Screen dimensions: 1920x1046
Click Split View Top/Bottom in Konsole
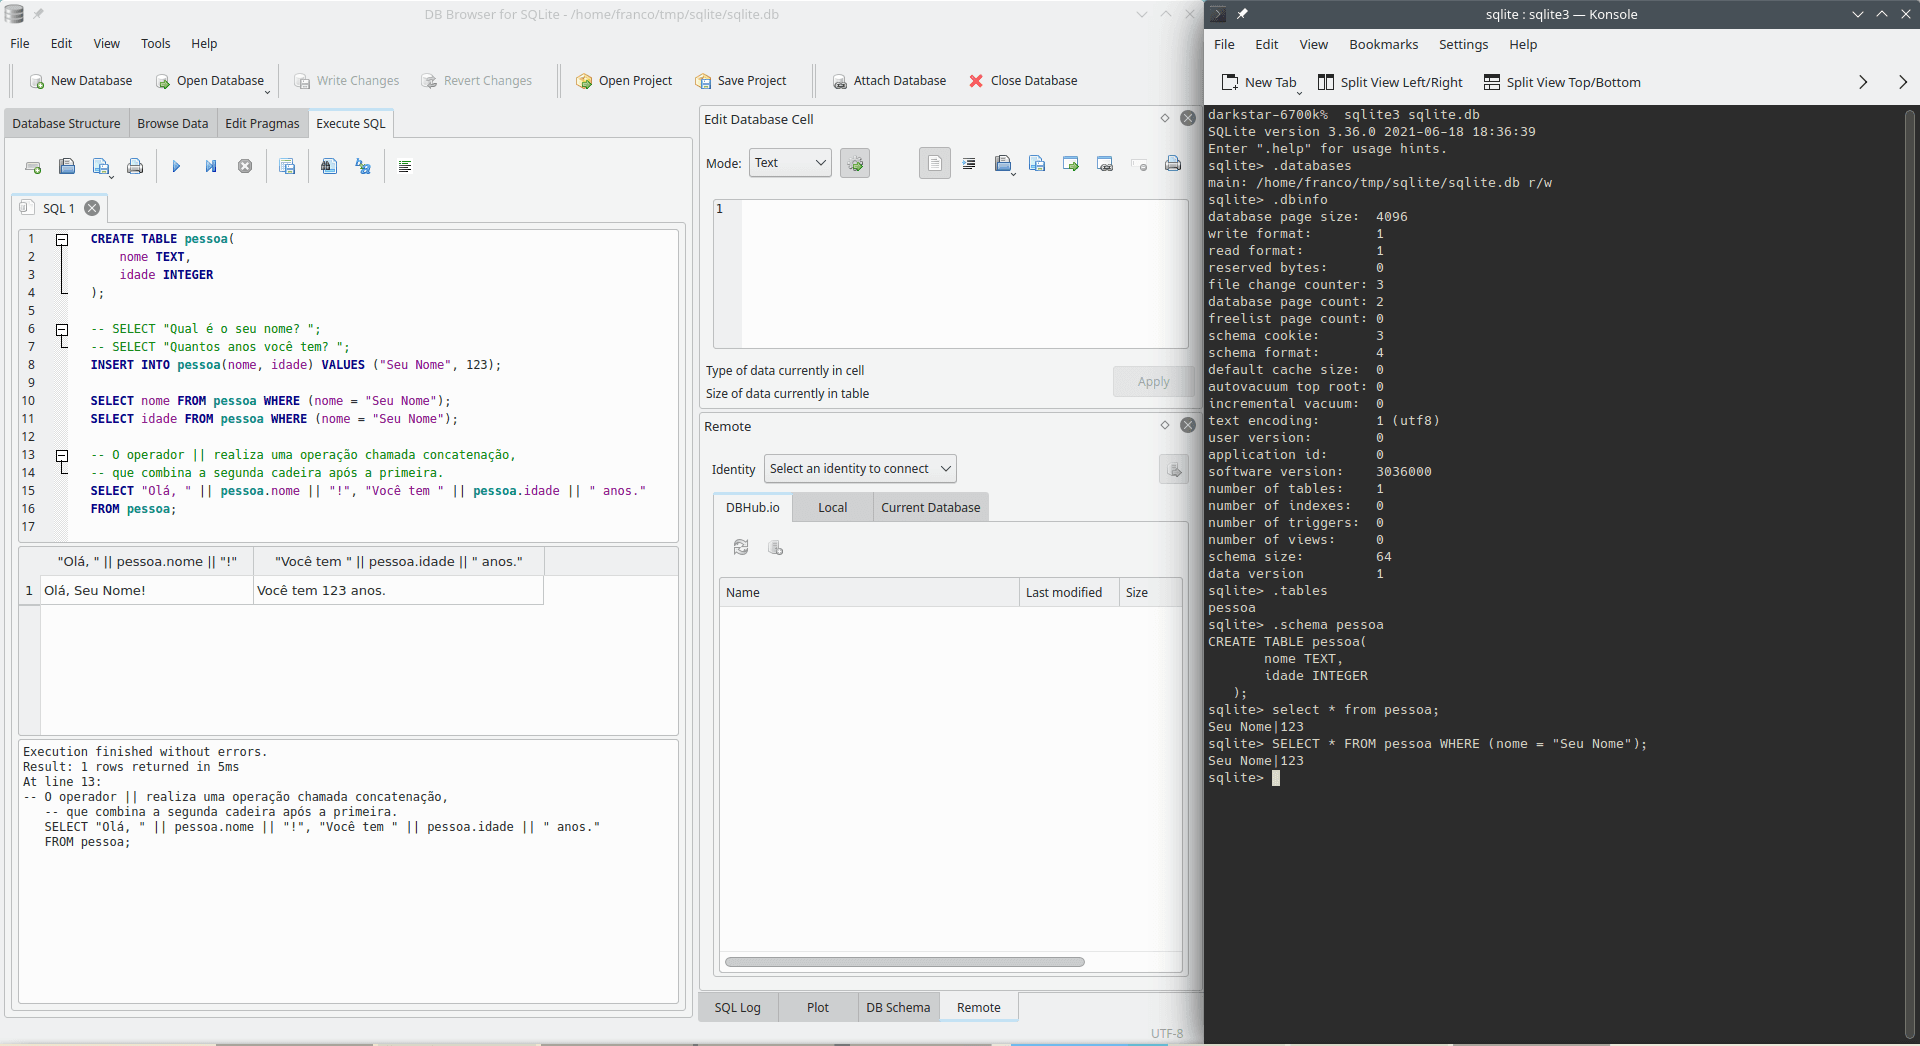1562,82
